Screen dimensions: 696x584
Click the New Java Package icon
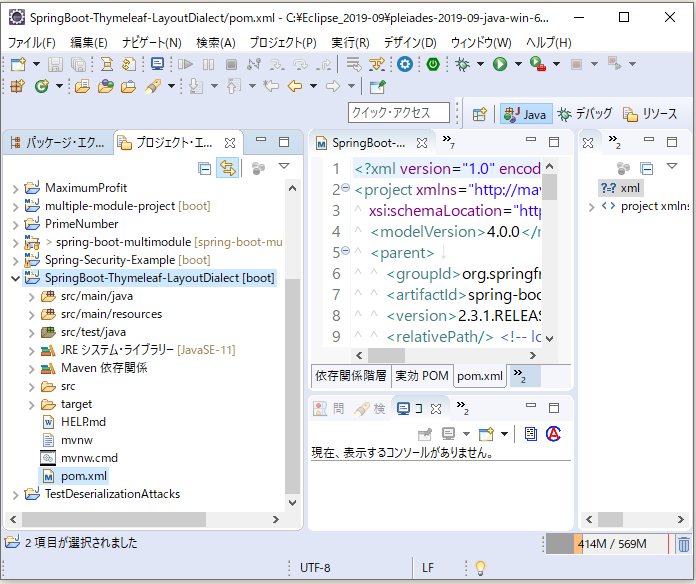(18, 86)
